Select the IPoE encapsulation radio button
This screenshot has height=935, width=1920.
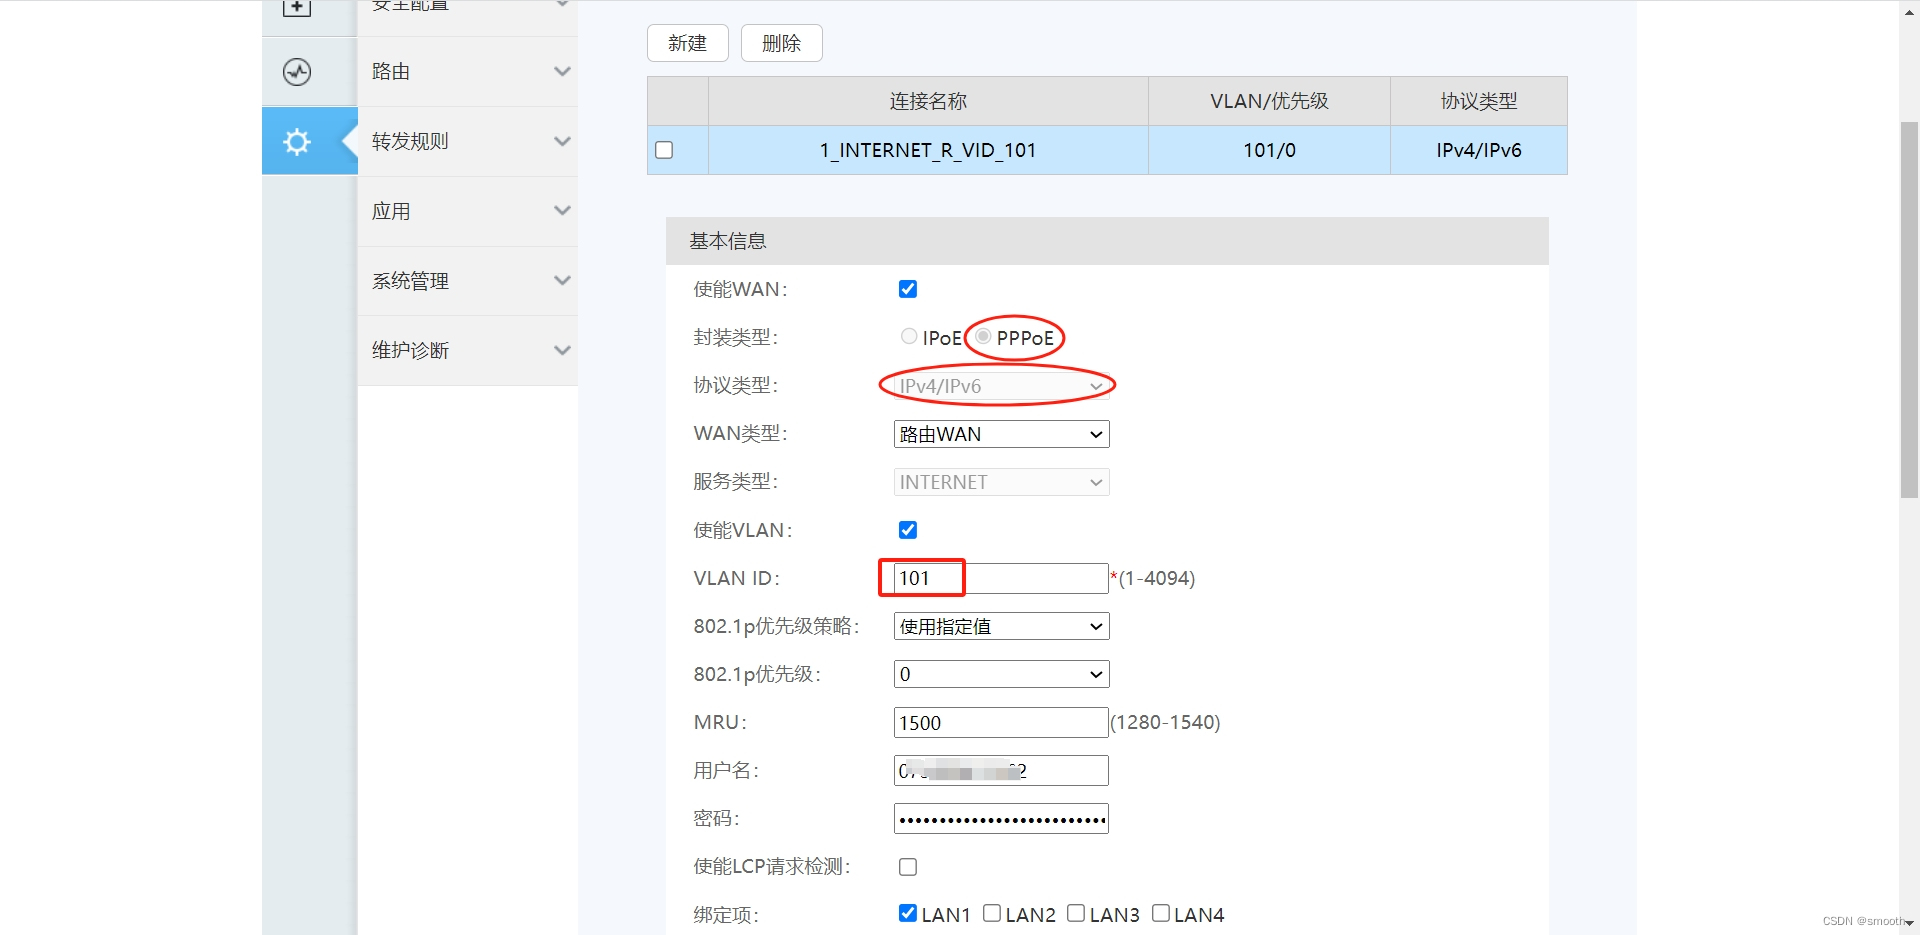point(909,336)
